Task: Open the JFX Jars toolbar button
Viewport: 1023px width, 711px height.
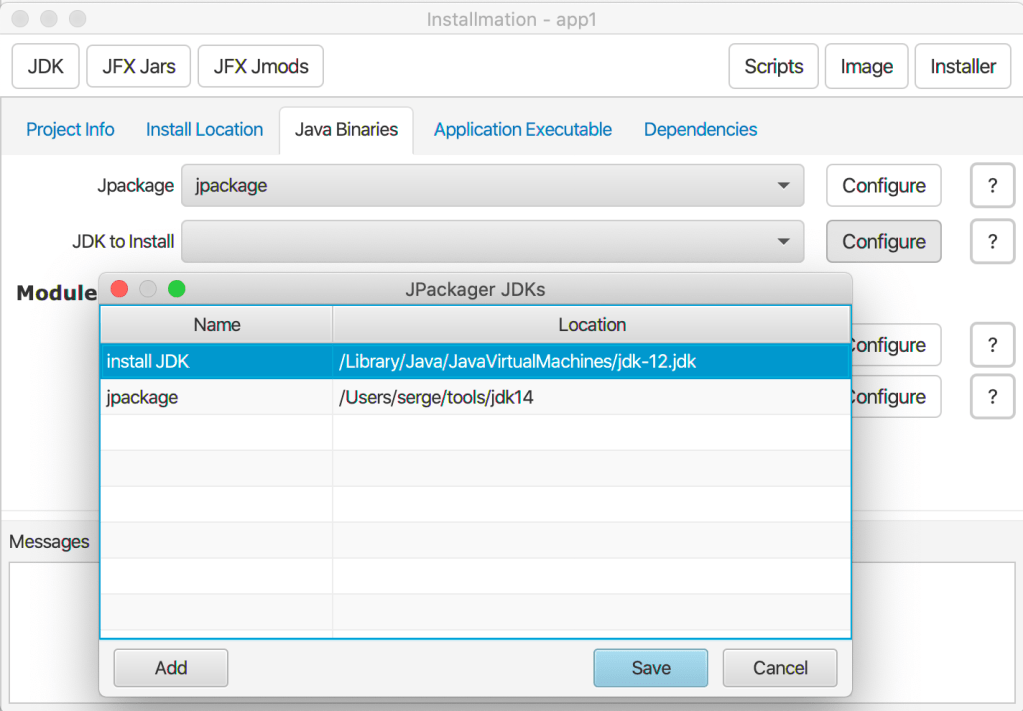Action: pyautogui.click(x=139, y=67)
